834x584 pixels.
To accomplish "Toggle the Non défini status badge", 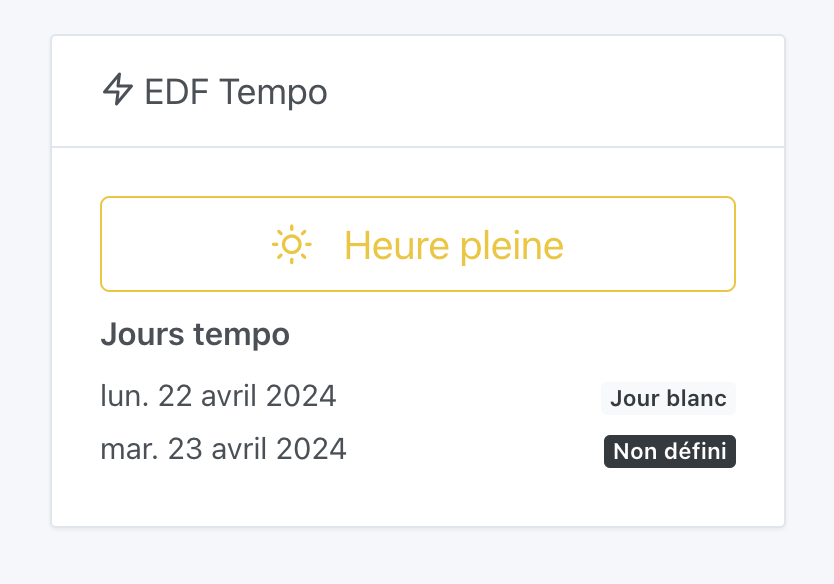I will click(669, 451).
